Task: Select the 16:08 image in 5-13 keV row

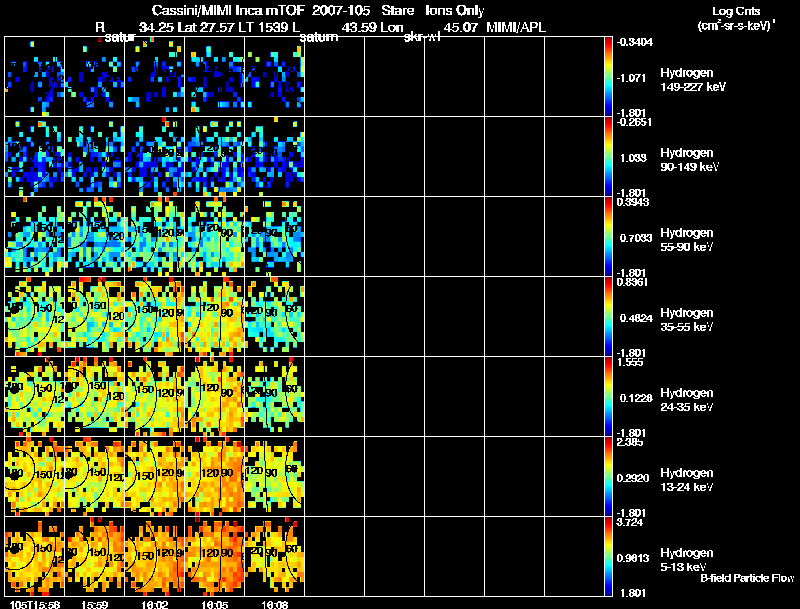Action: [x=274, y=556]
